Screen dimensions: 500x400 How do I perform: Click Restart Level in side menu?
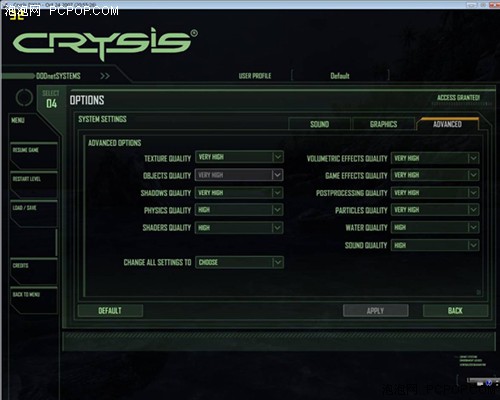33,184
